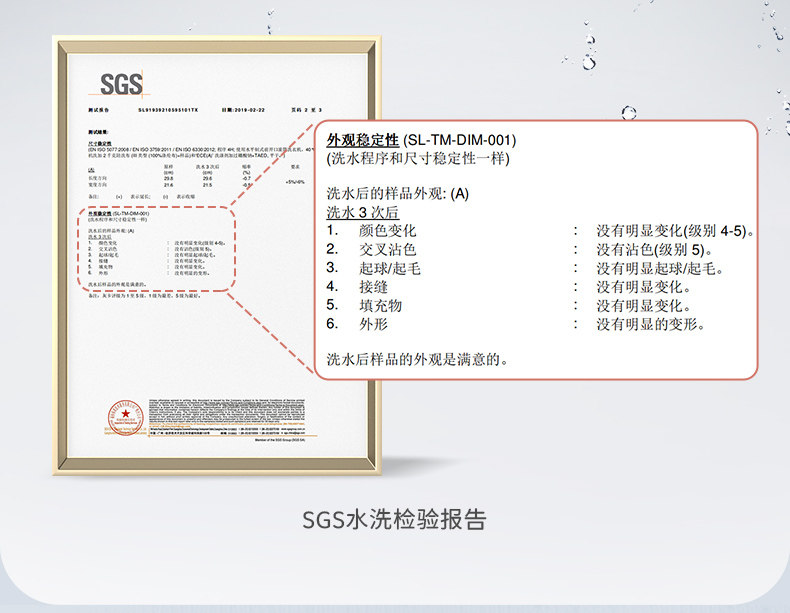Select item 5 label '填充物'
This screenshot has width=790, height=613.
click(x=380, y=305)
